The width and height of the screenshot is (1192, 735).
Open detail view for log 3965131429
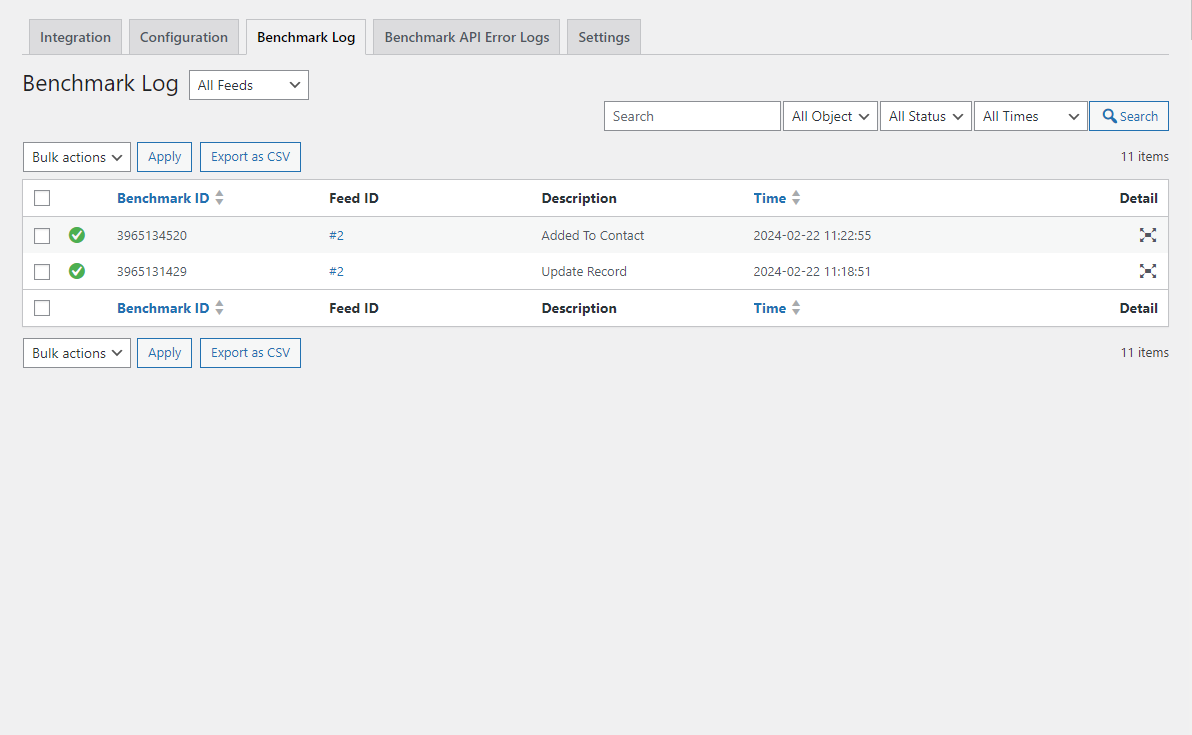pyautogui.click(x=1147, y=271)
